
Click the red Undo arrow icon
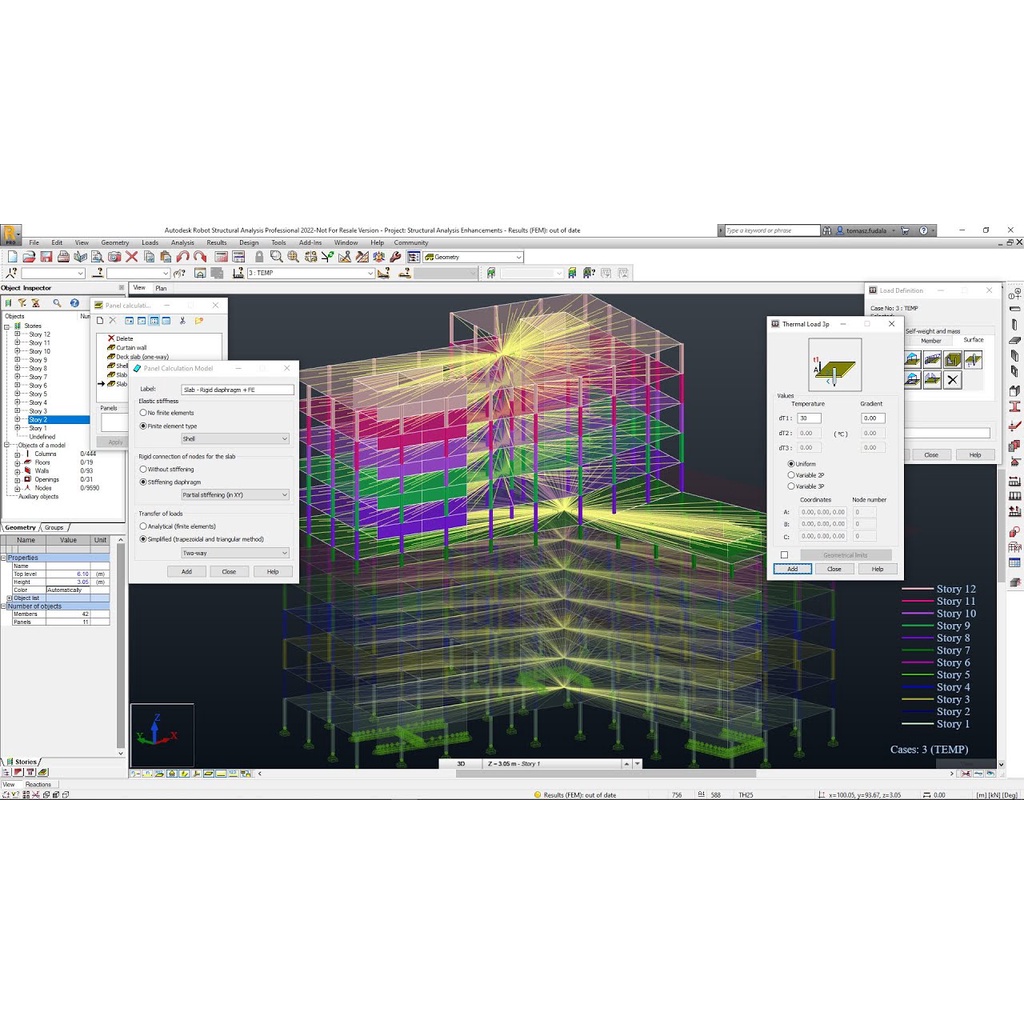point(183,257)
